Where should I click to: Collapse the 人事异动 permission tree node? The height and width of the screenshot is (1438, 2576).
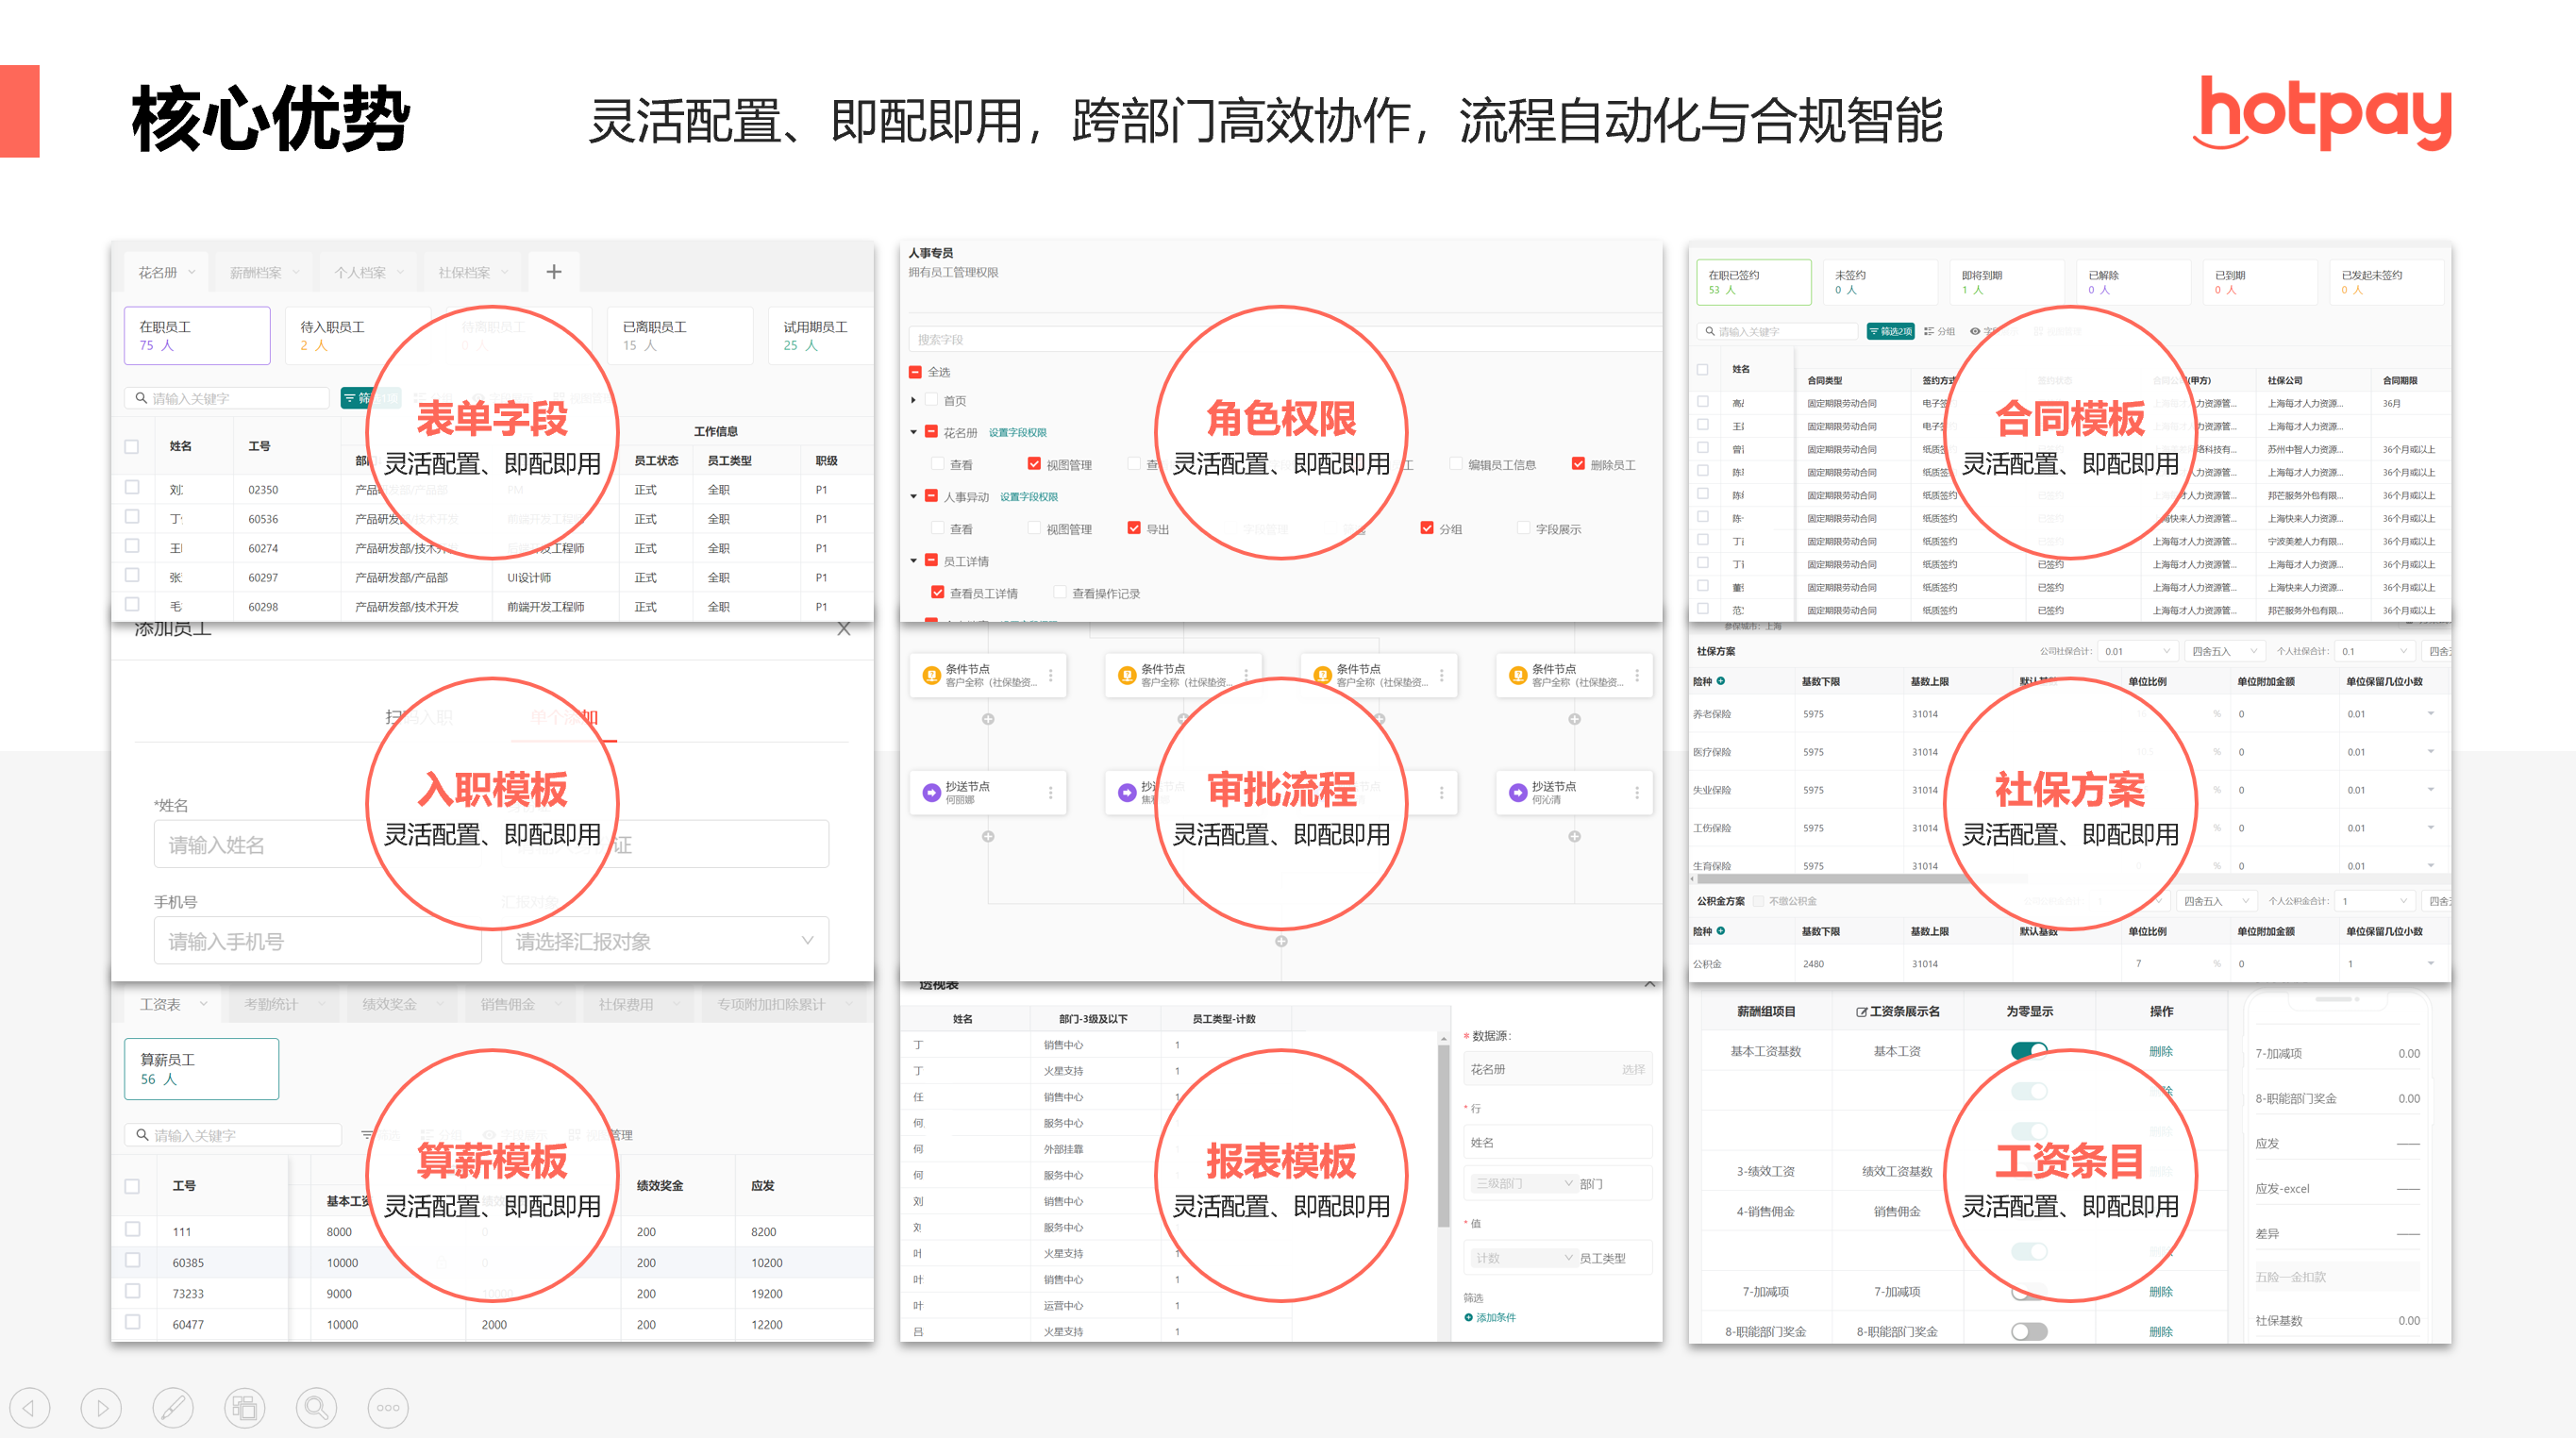point(913,496)
